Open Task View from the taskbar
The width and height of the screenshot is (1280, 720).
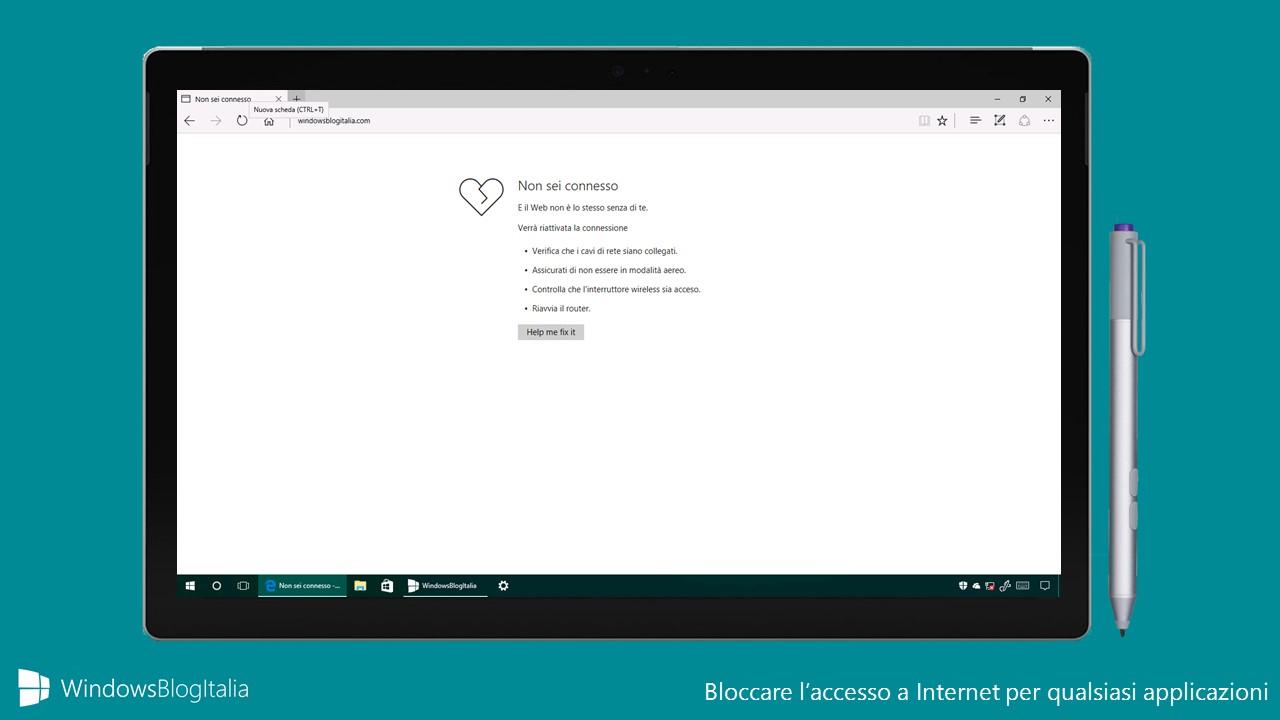click(x=243, y=586)
